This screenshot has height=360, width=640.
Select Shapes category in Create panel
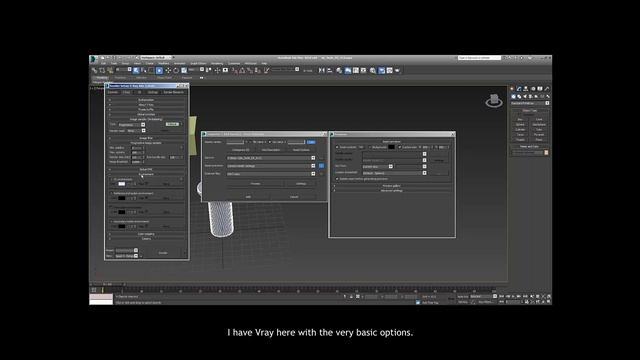(519, 97)
